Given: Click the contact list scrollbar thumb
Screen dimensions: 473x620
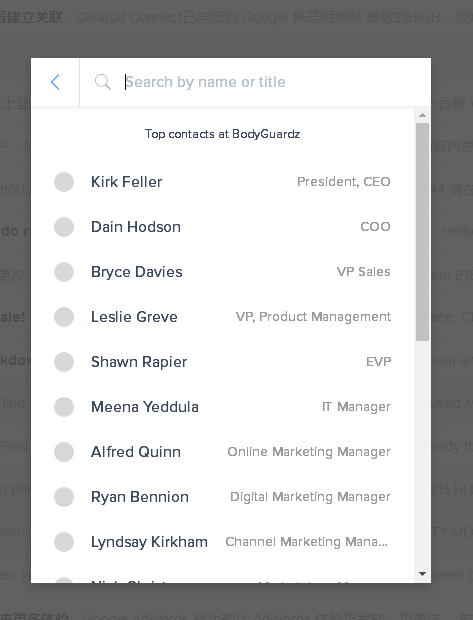Looking at the screenshot, I should tap(422, 232).
